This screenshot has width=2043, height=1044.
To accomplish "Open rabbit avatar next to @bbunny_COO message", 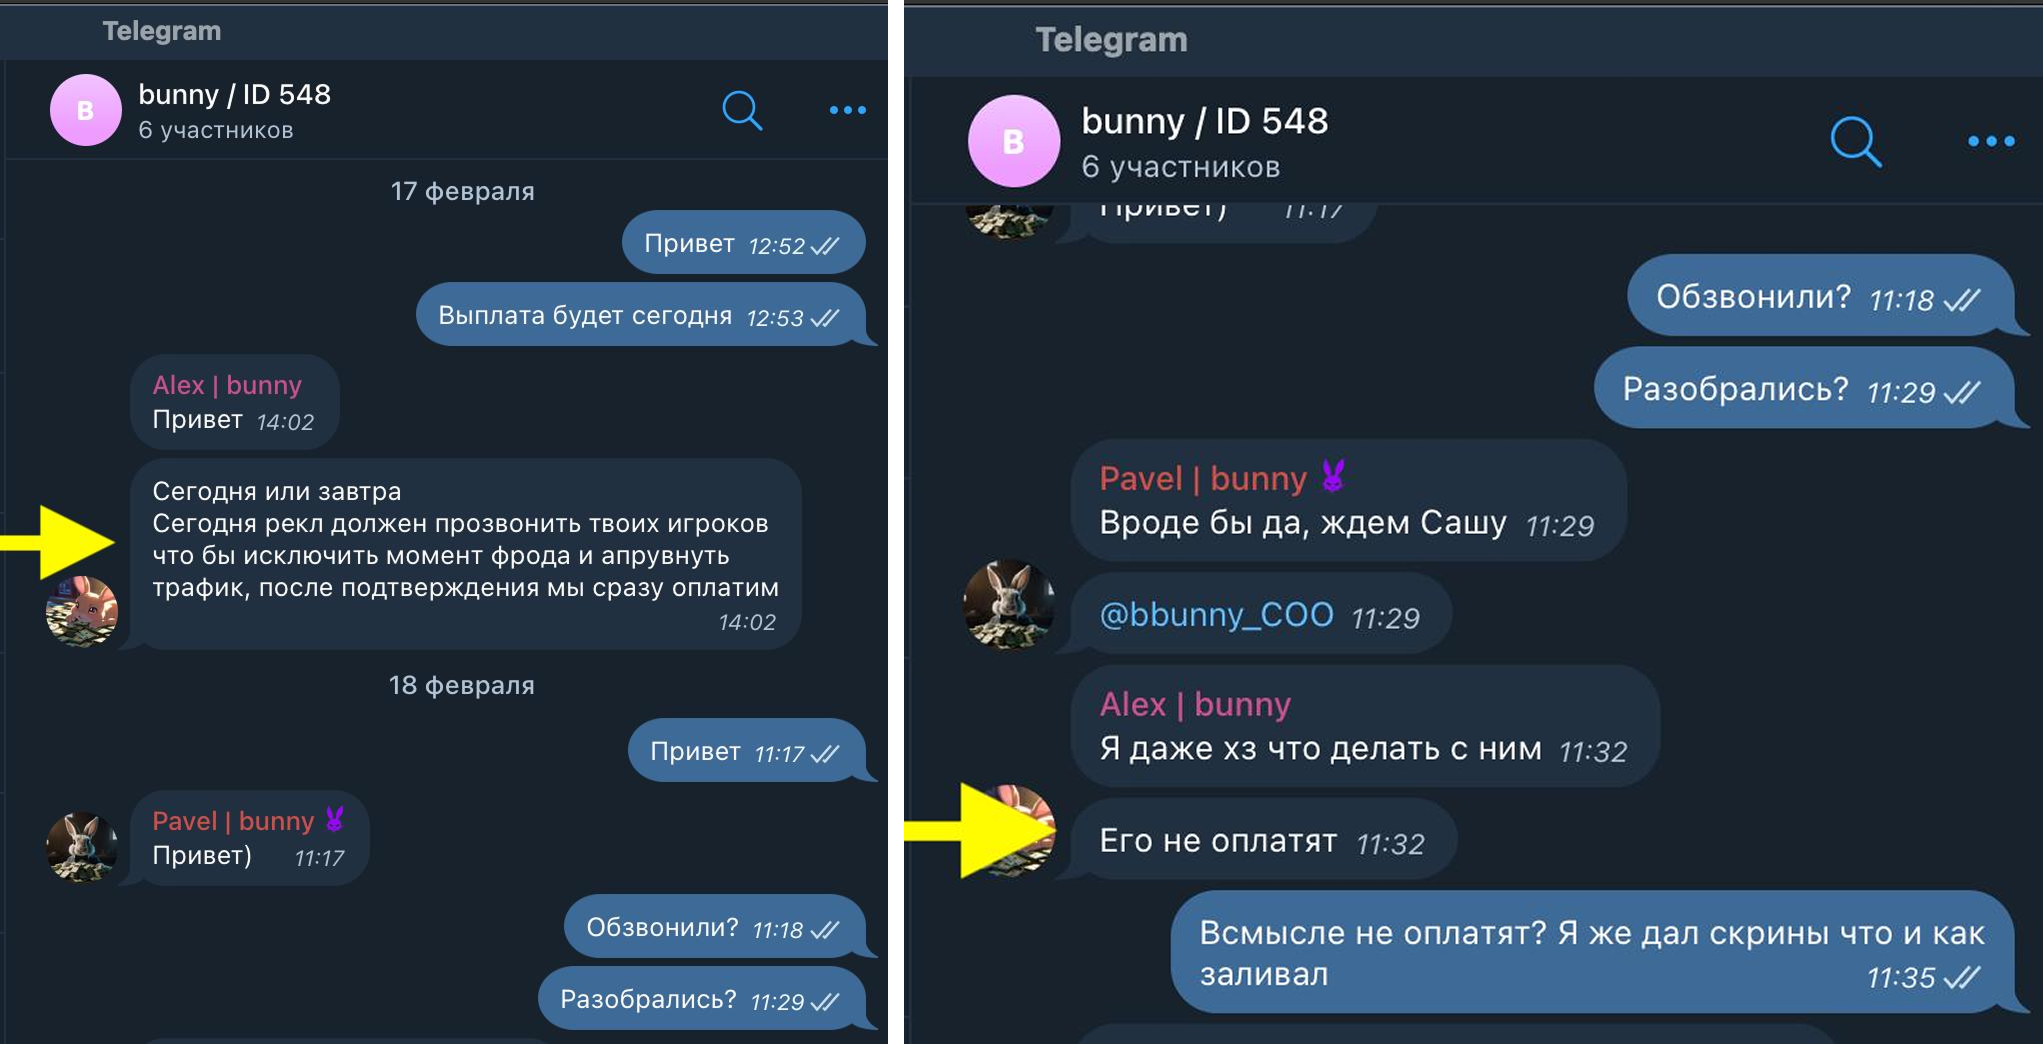I will pos(1009,604).
